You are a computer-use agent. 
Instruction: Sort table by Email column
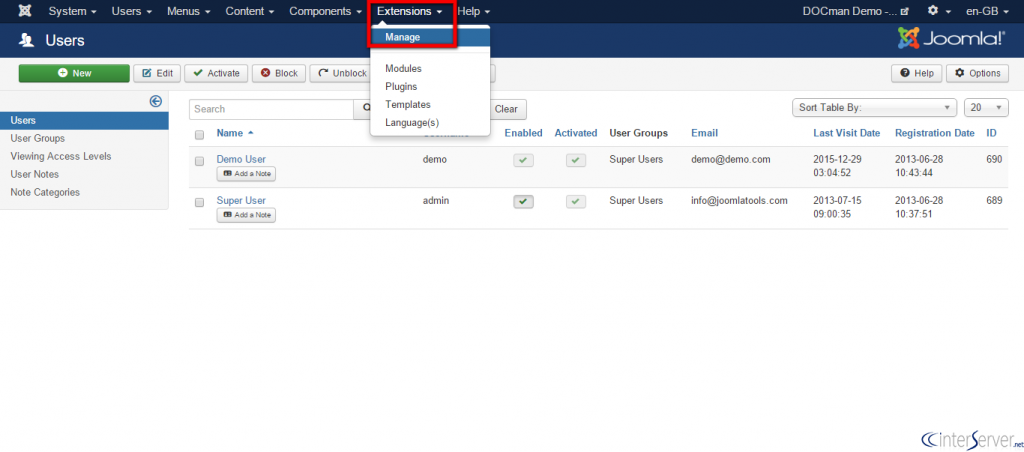(x=704, y=133)
